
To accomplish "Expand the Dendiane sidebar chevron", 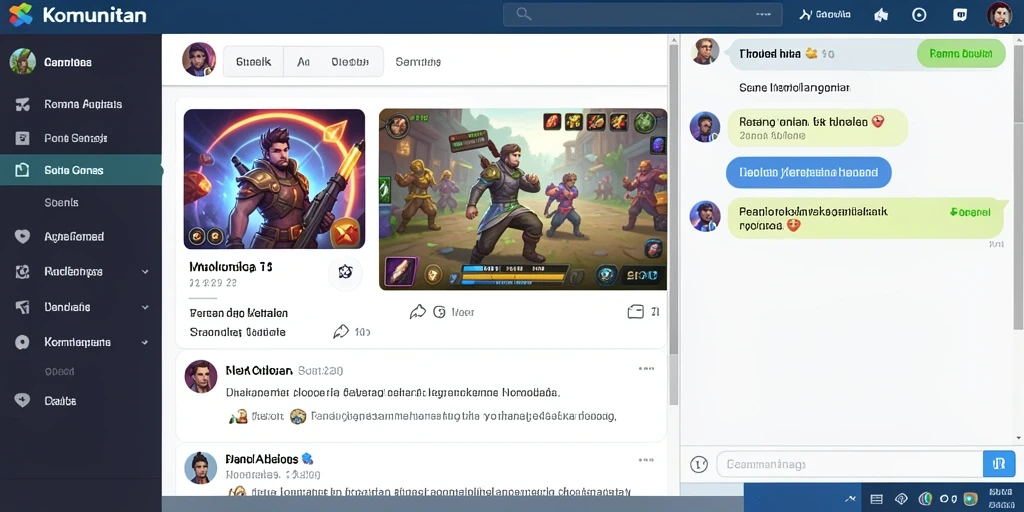I will point(145,307).
